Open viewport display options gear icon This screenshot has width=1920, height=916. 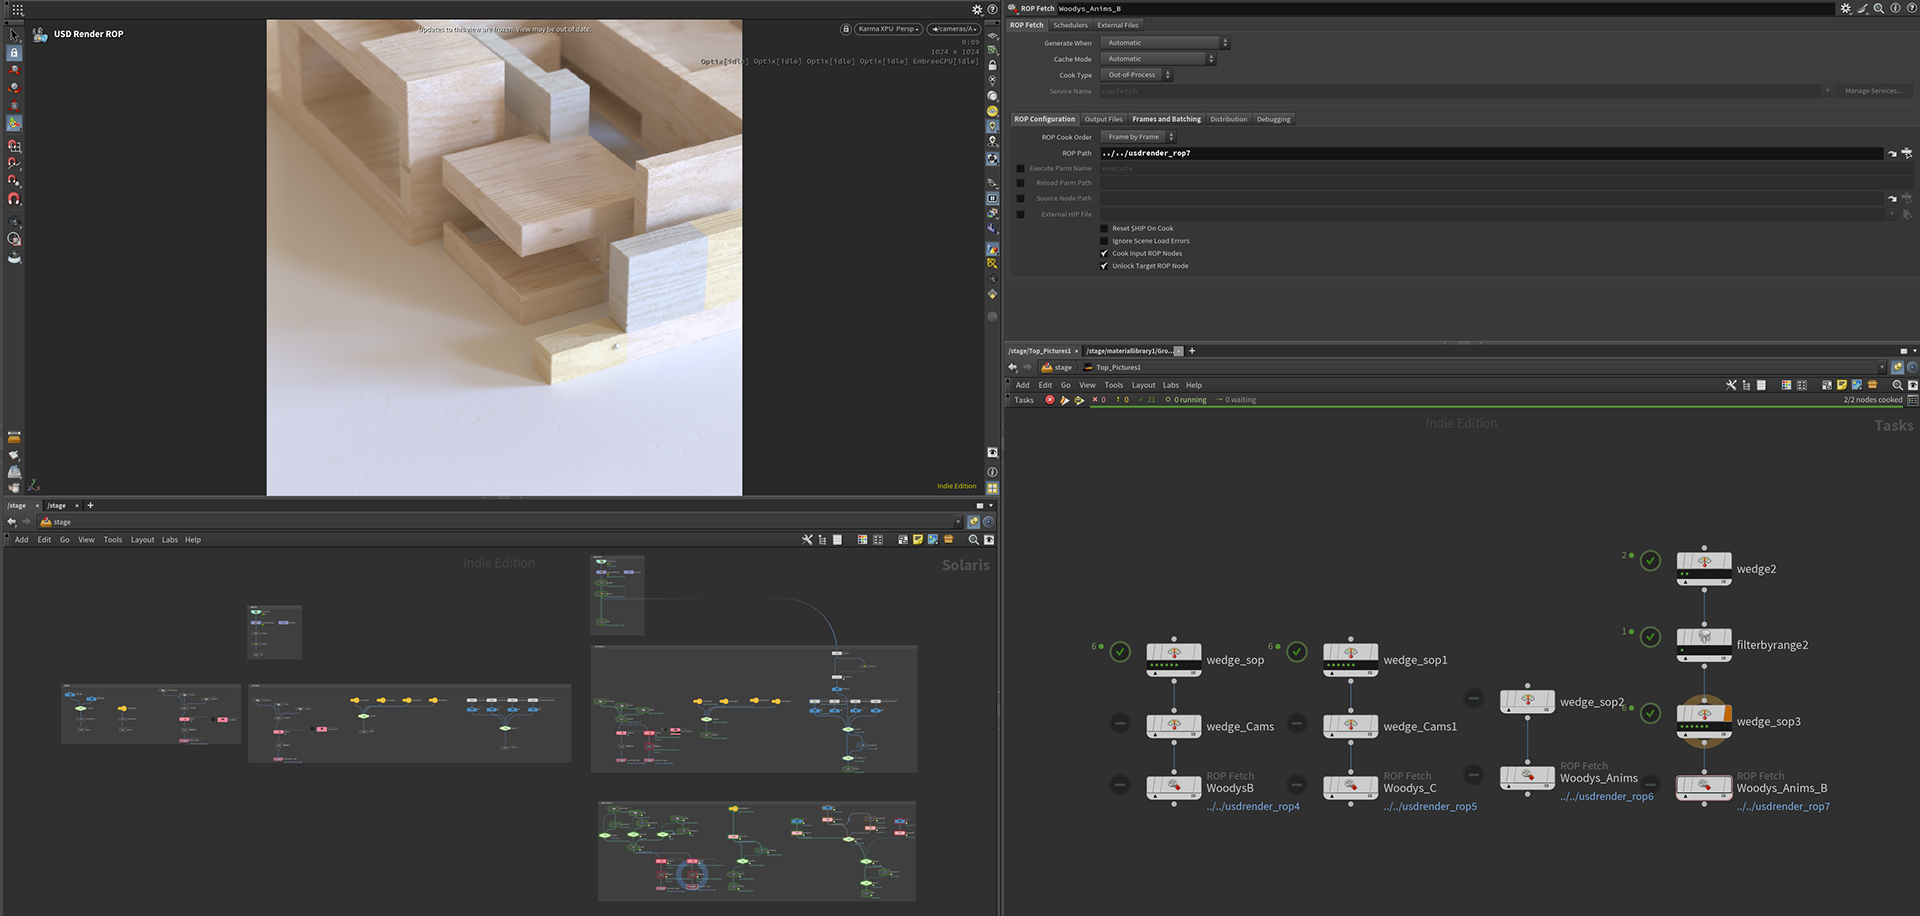[977, 9]
